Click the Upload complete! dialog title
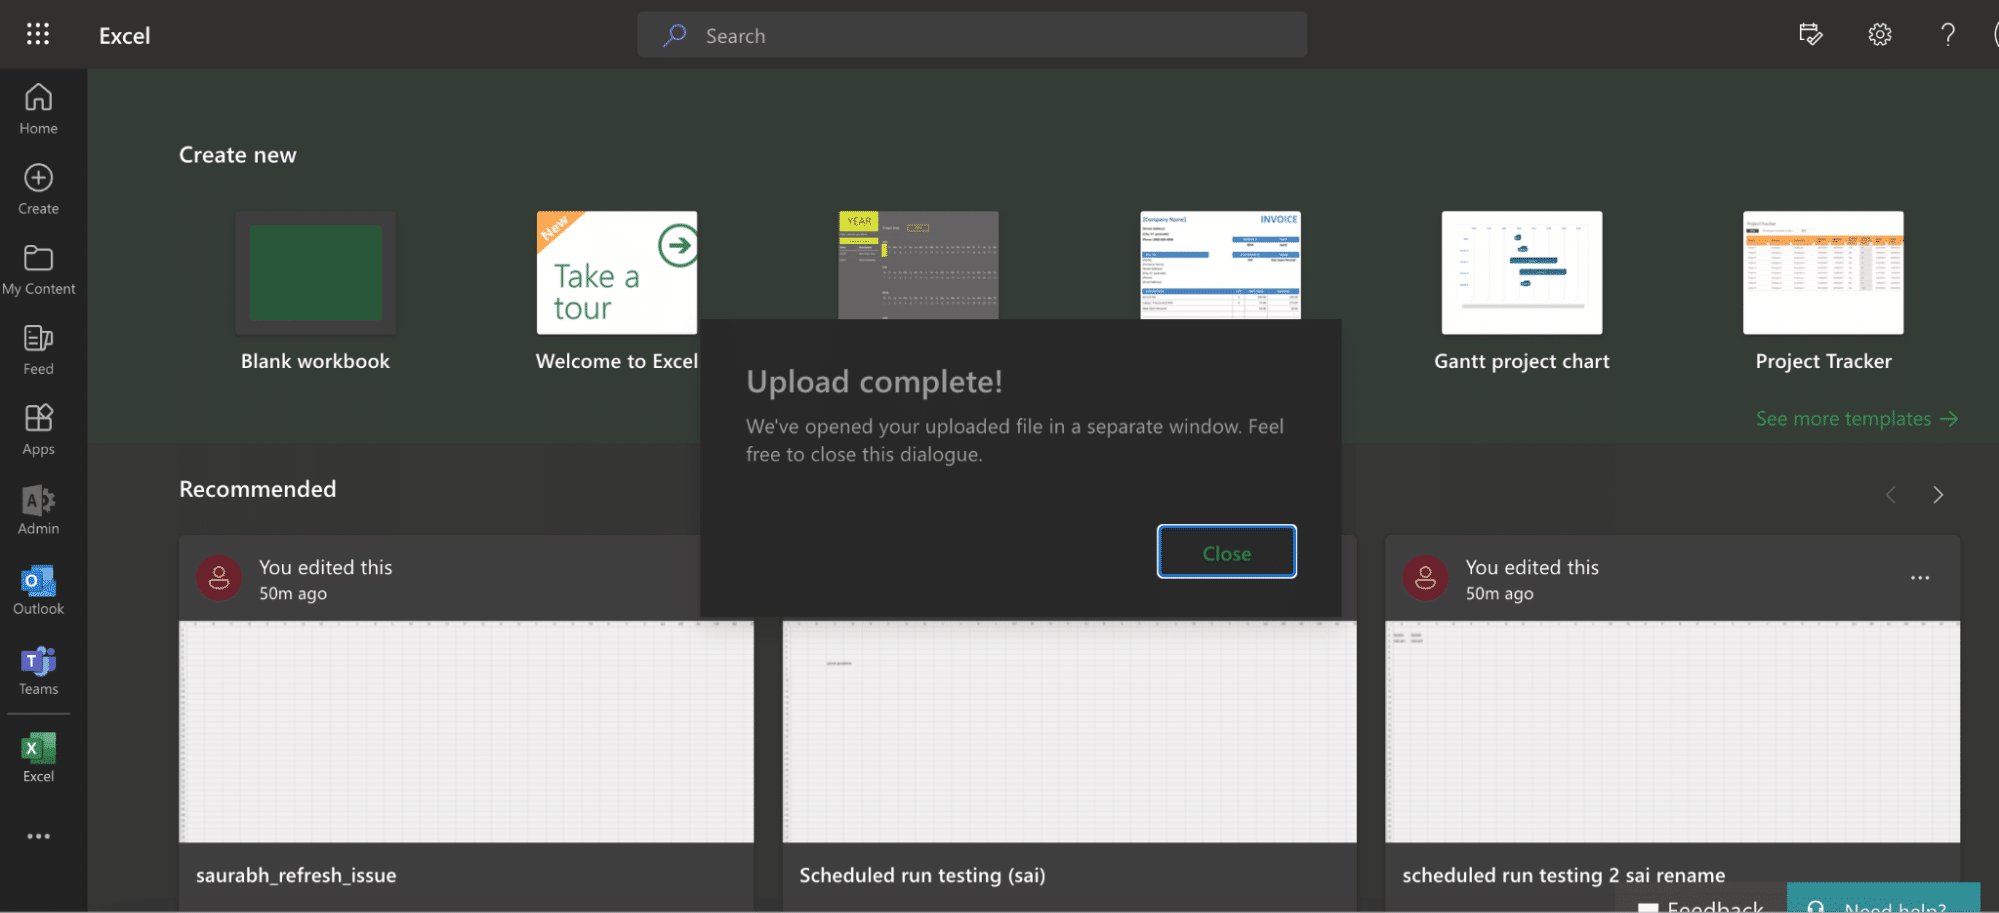The height and width of the screenshot is (913, 1999). click(x=874, y=382)
